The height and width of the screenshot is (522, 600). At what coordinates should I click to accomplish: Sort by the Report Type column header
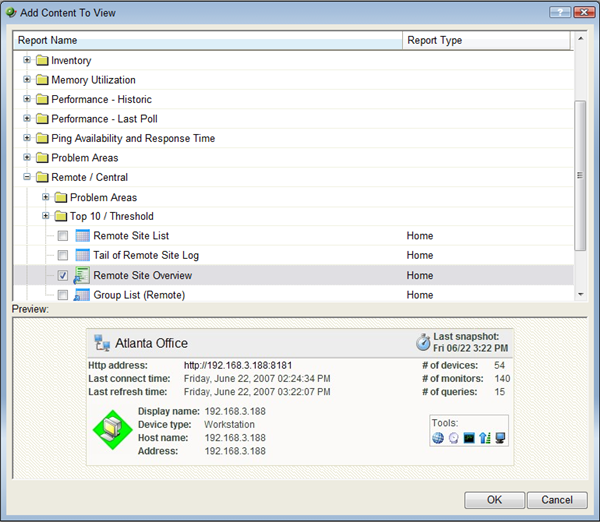(486, 40)
